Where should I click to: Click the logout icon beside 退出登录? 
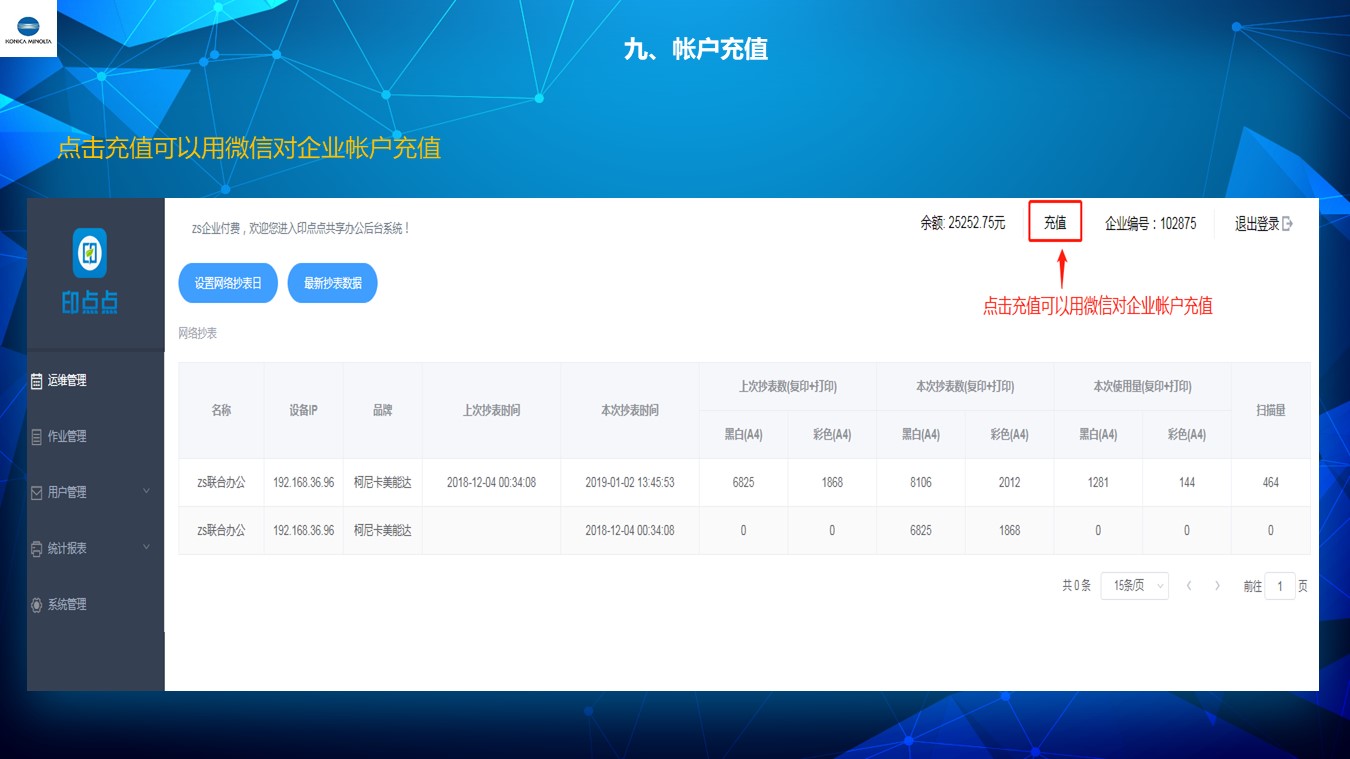click(x=1287, y=224)
